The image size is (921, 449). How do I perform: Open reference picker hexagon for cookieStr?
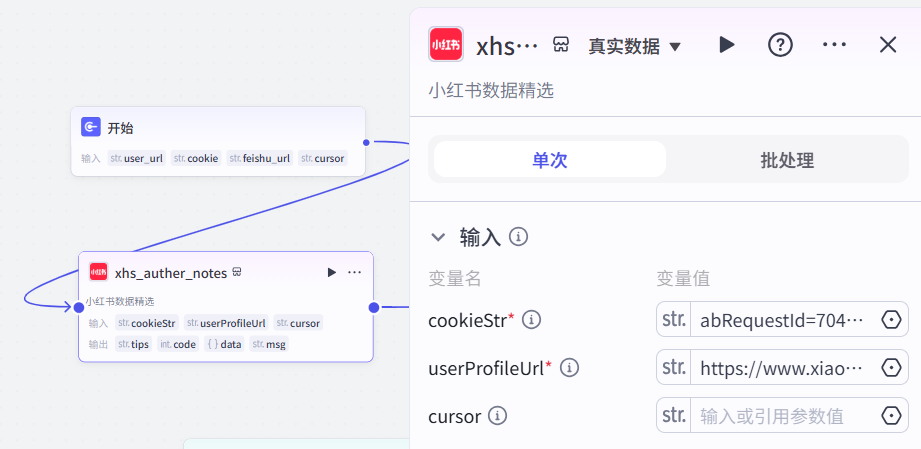pos(891,320)
